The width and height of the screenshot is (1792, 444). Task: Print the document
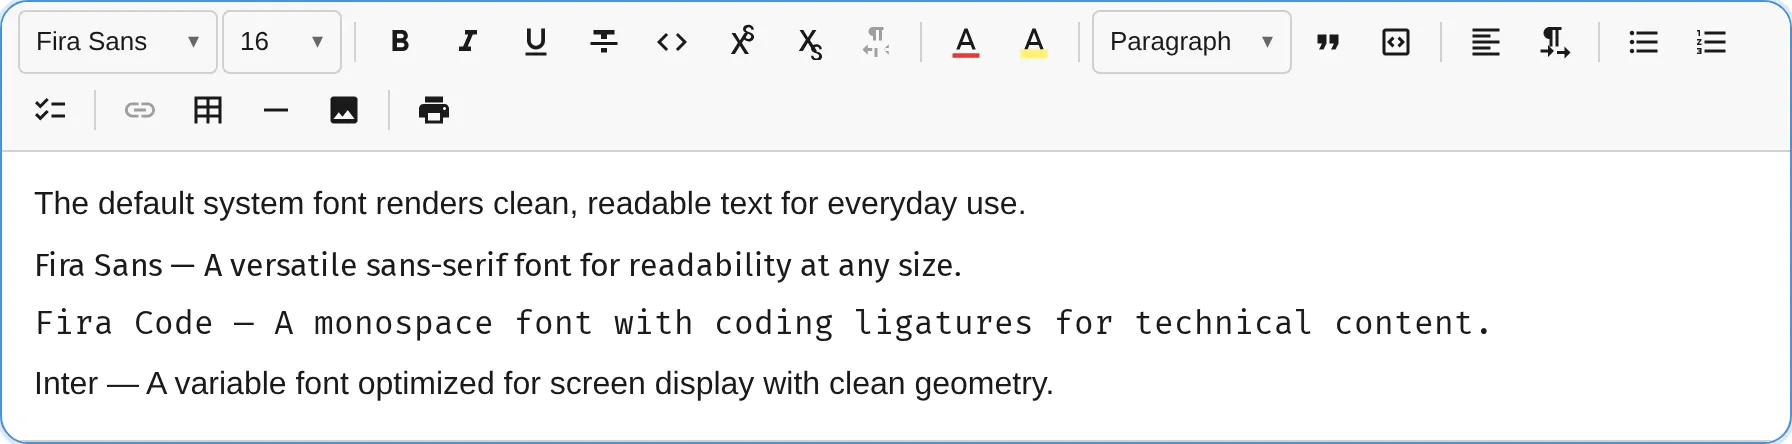click(x=434, y=110)
